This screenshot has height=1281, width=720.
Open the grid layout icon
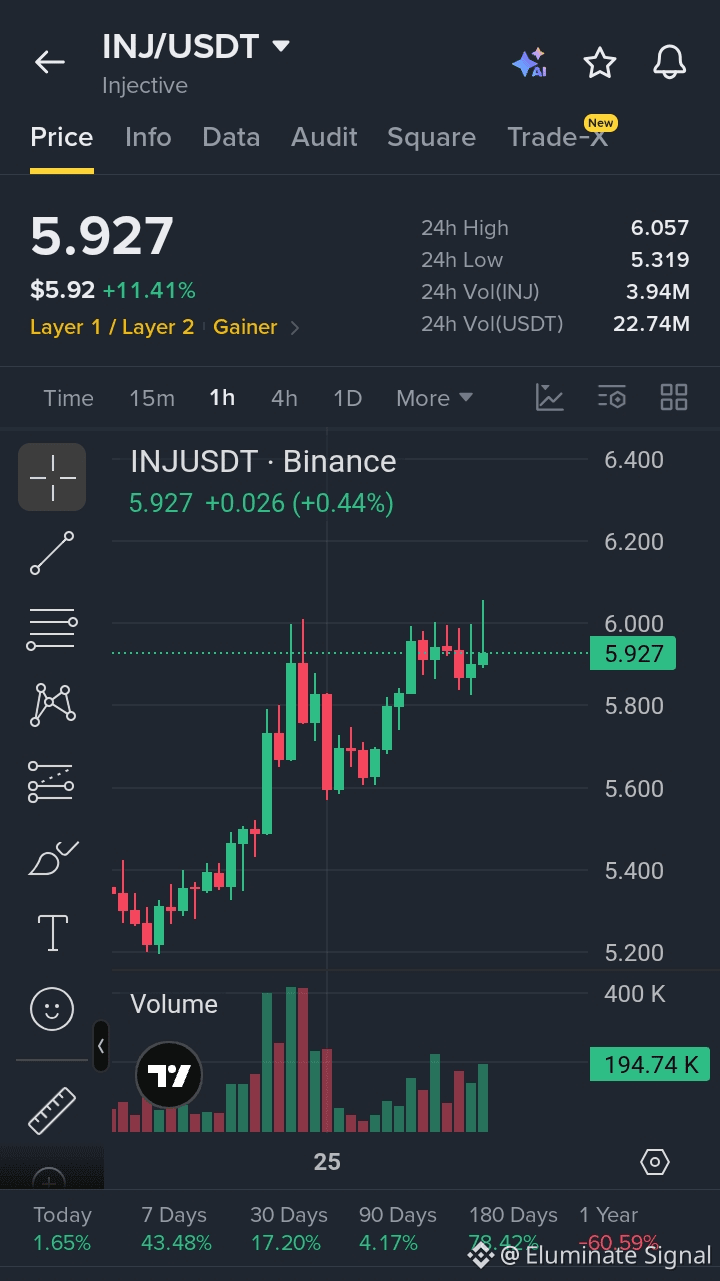pyautogui.click(x=674, y=397)
